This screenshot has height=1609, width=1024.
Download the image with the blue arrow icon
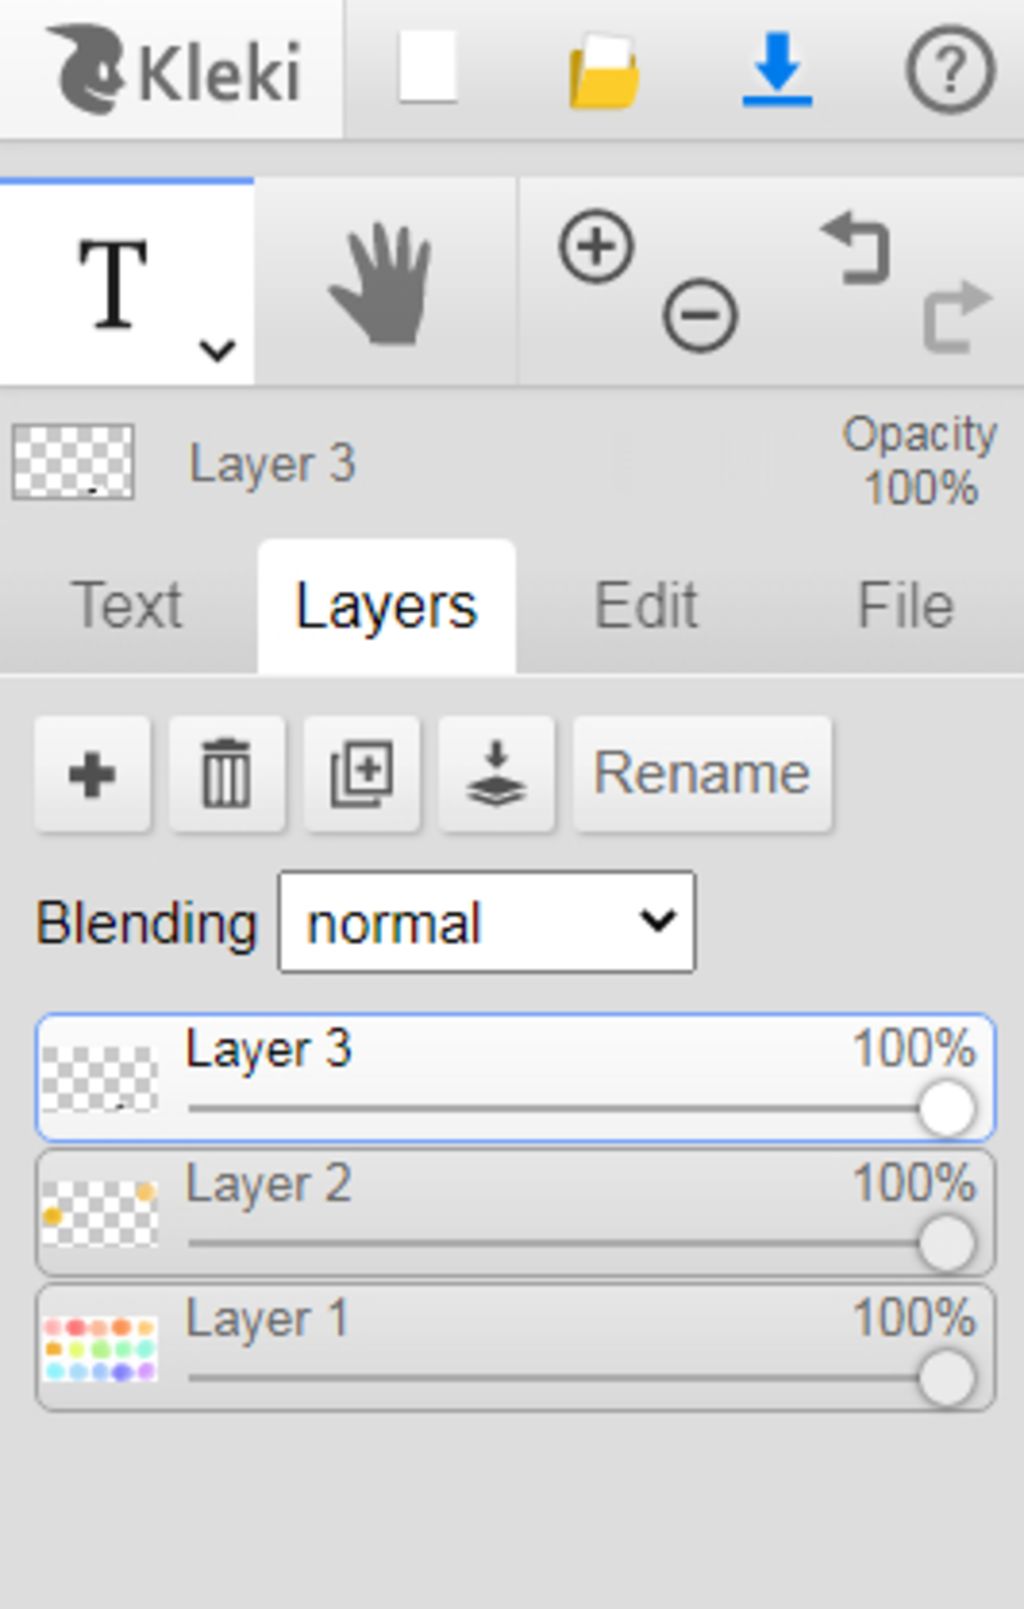pyautogui.click(x=777, y=69)
